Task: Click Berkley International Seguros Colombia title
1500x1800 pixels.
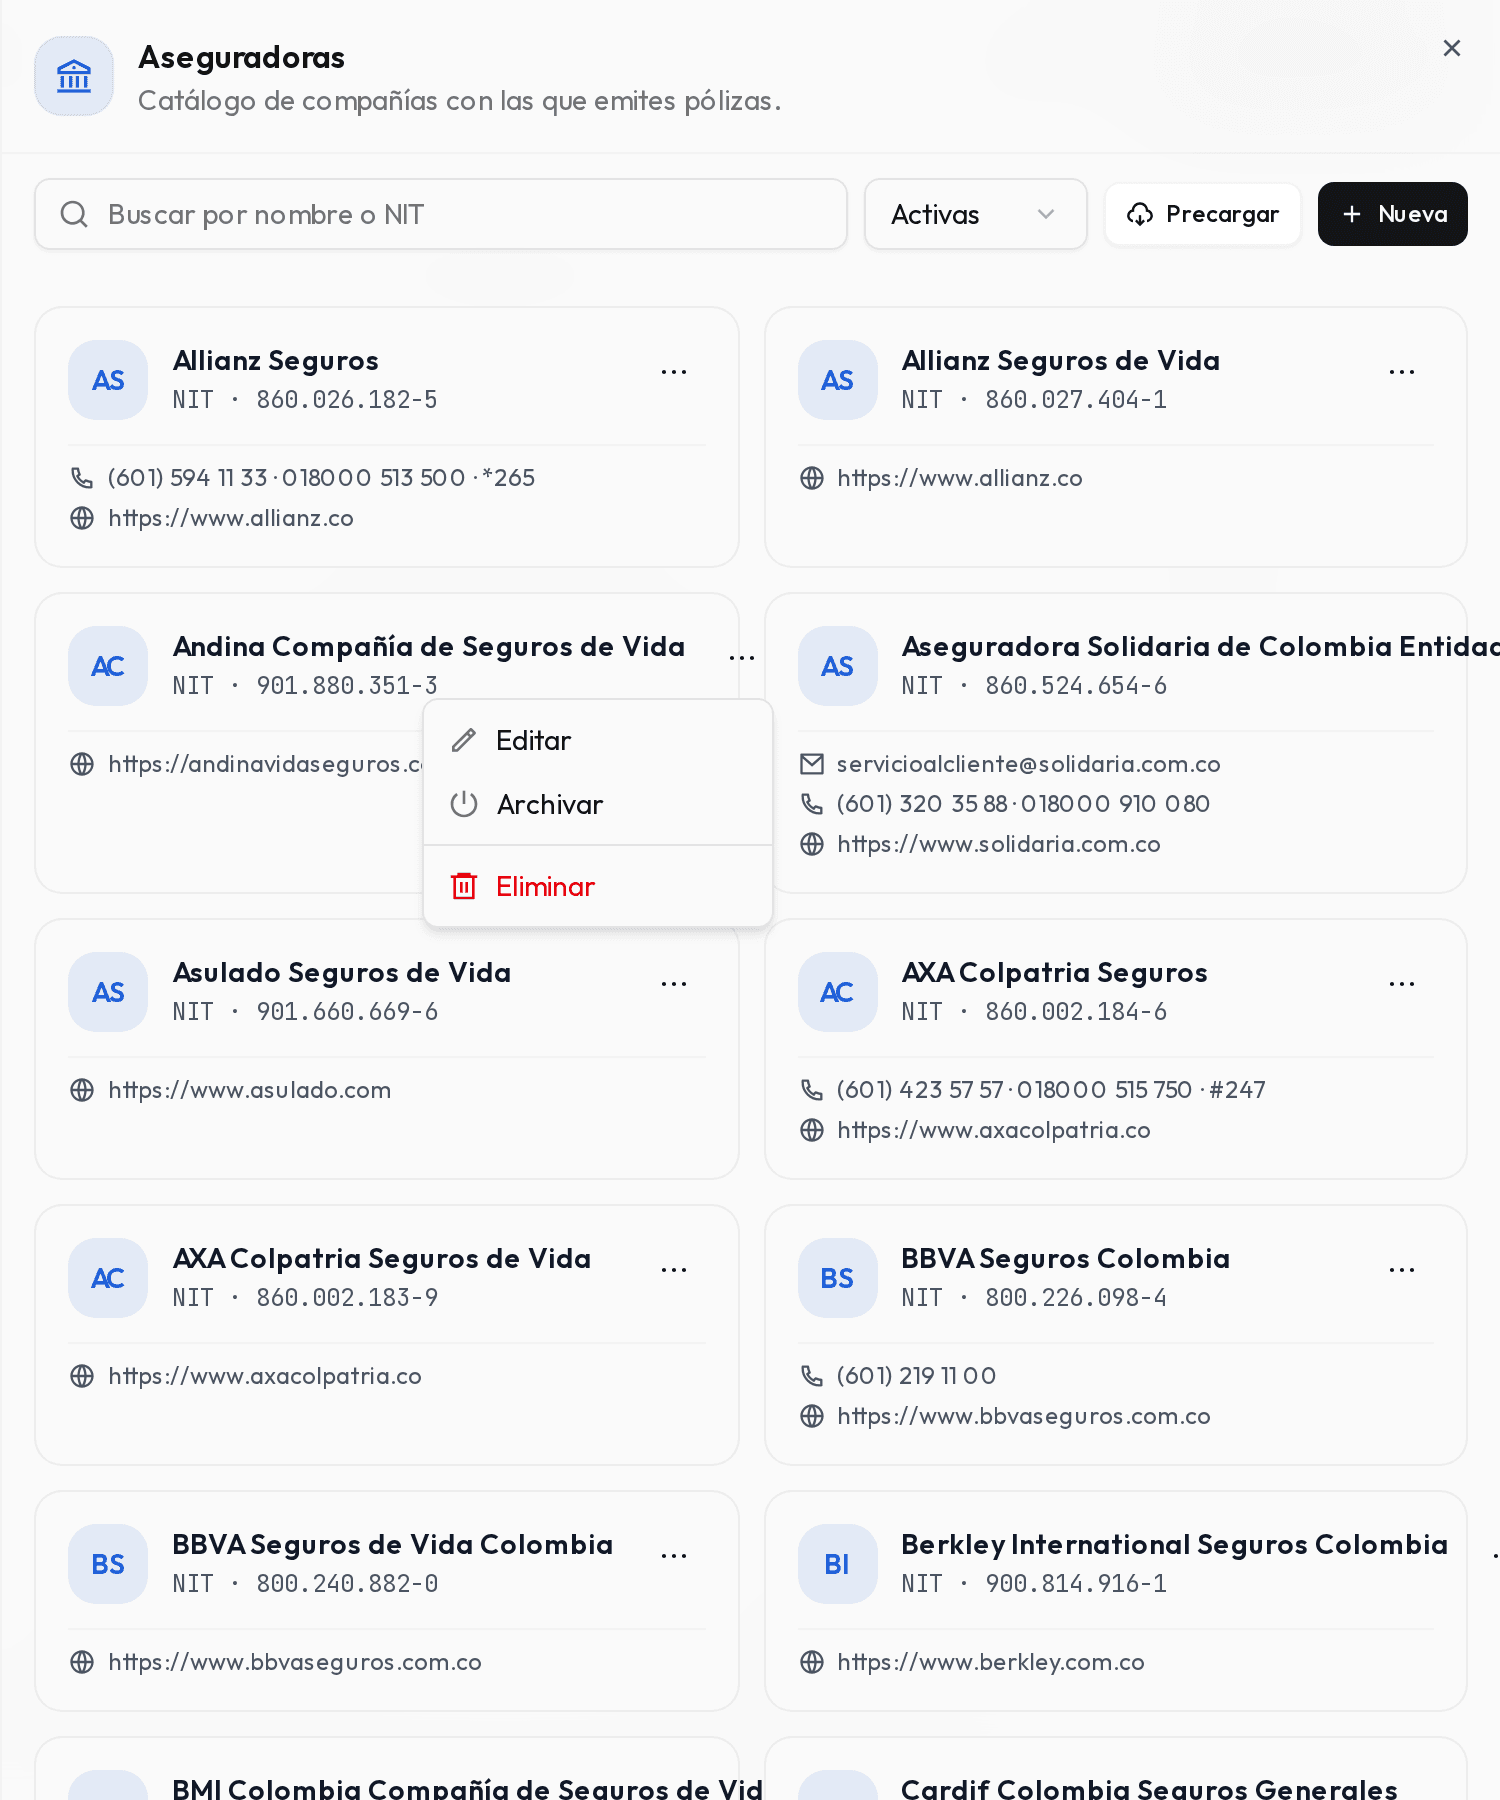Action: point(1175,1545)
